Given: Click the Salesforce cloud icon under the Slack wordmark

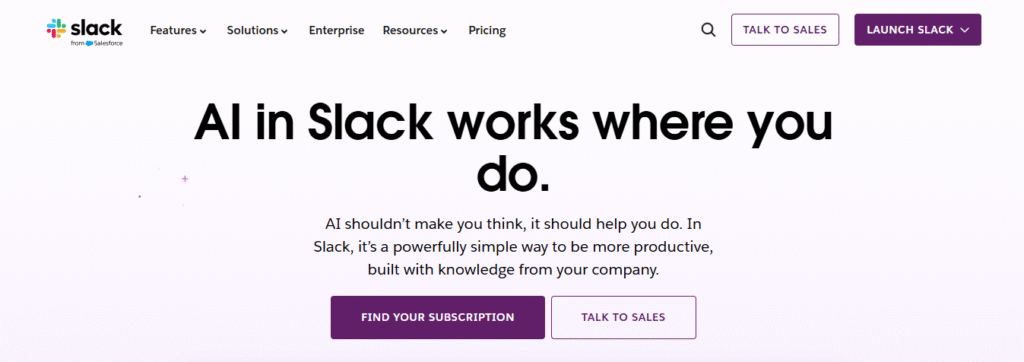Looking at the screenshot, I should (x=89, y=43).
